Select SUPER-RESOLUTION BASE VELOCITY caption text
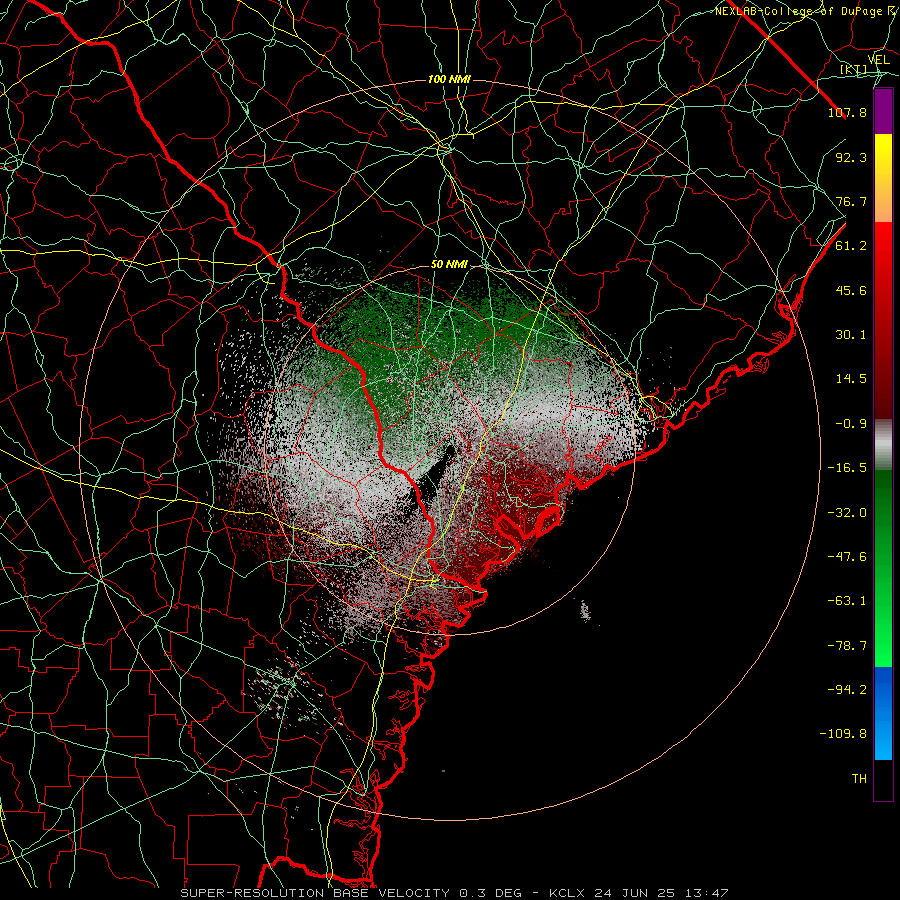Image resolution: width=900 pixels, height=900 pixels. [x=315, y=893]
